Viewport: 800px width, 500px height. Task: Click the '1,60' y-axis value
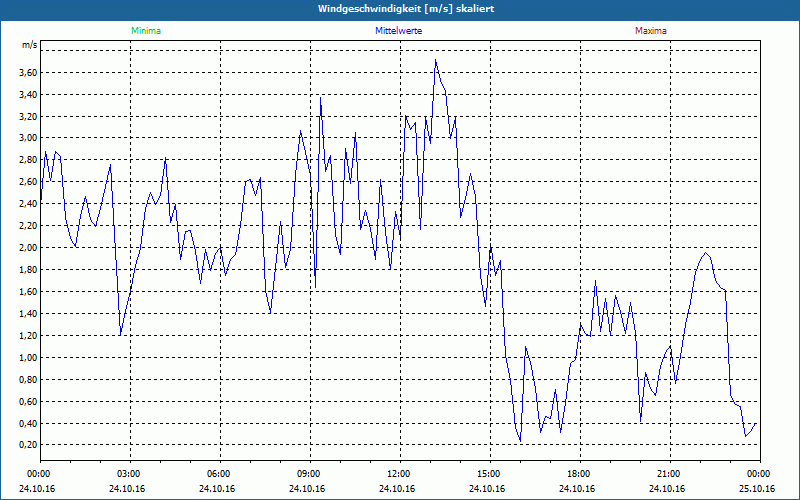(30, 291)
